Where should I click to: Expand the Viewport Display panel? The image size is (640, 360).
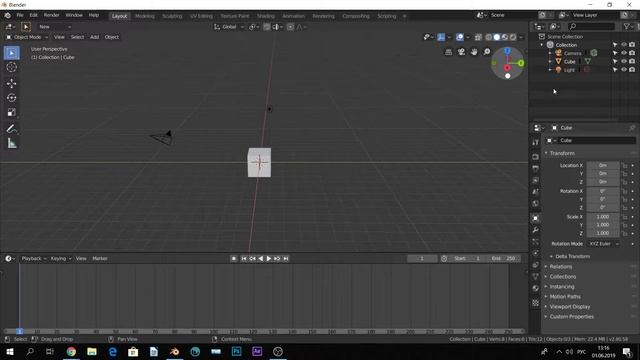pyautogui.click(x=569, y=307)
